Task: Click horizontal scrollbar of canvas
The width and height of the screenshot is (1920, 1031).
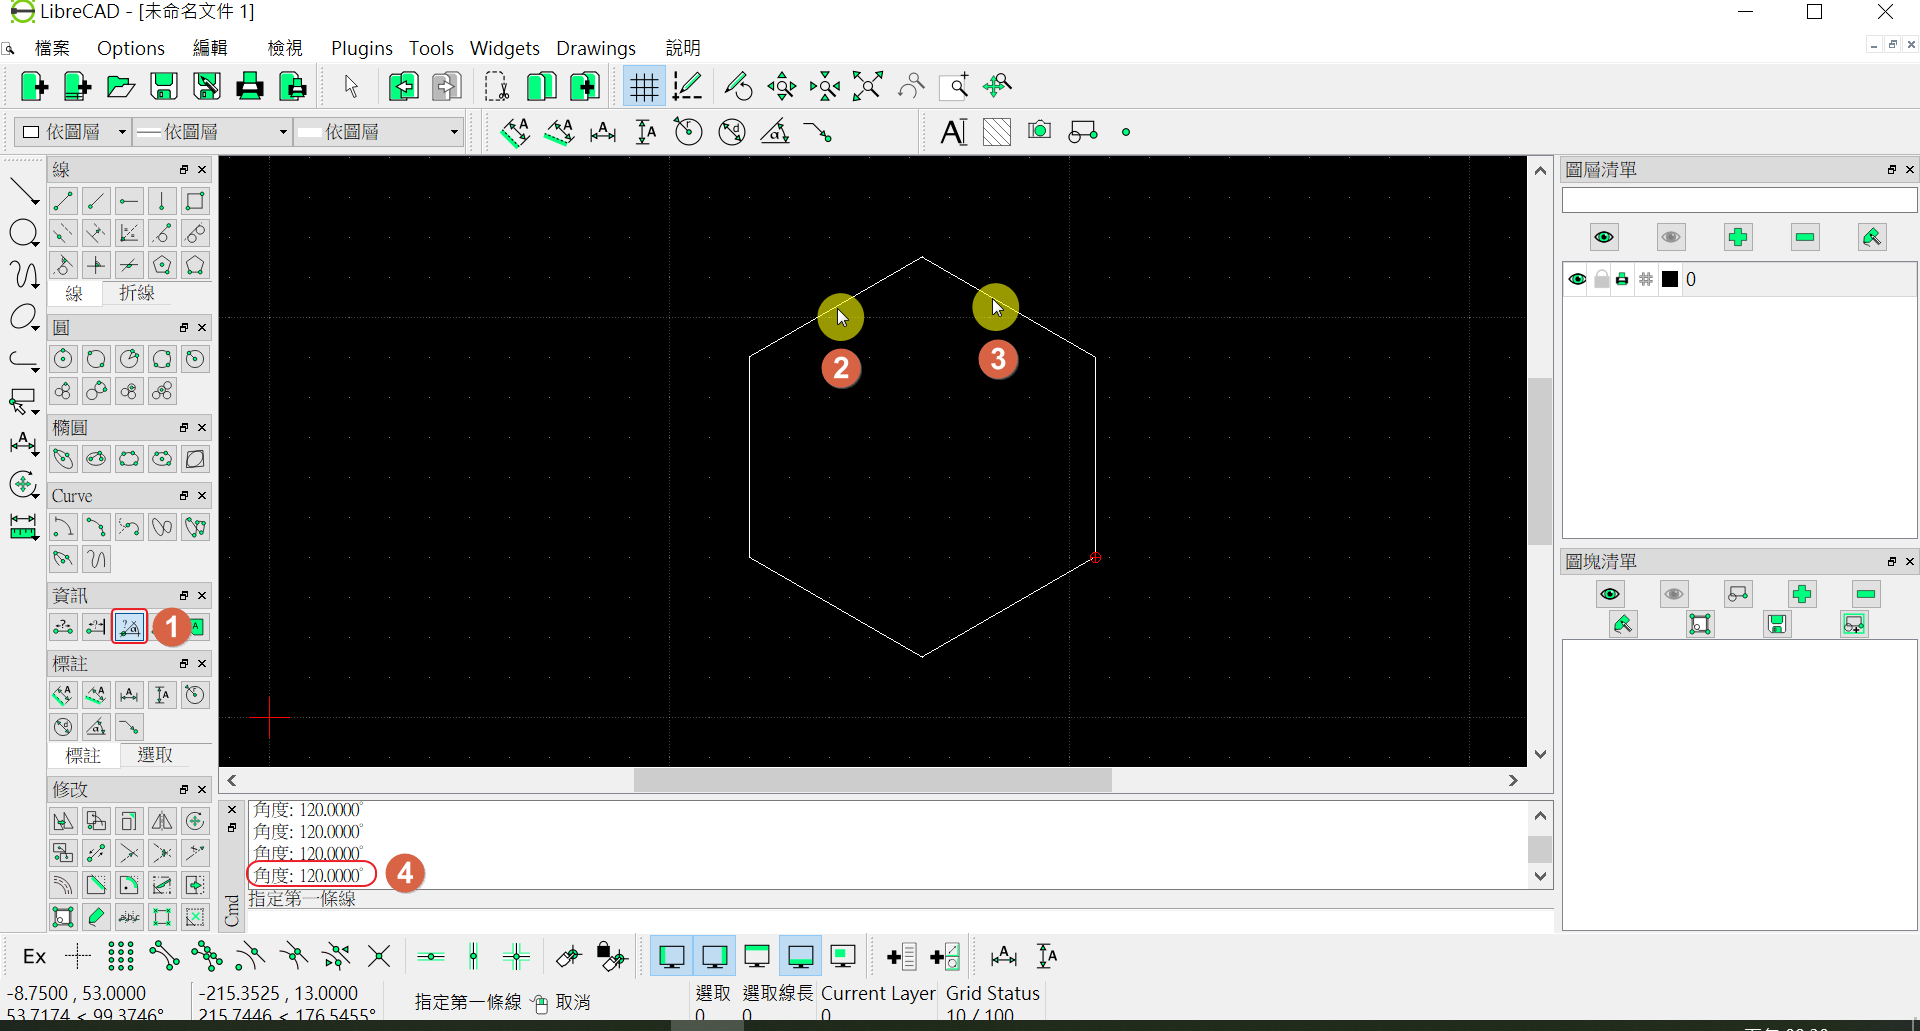Action: 872,780
